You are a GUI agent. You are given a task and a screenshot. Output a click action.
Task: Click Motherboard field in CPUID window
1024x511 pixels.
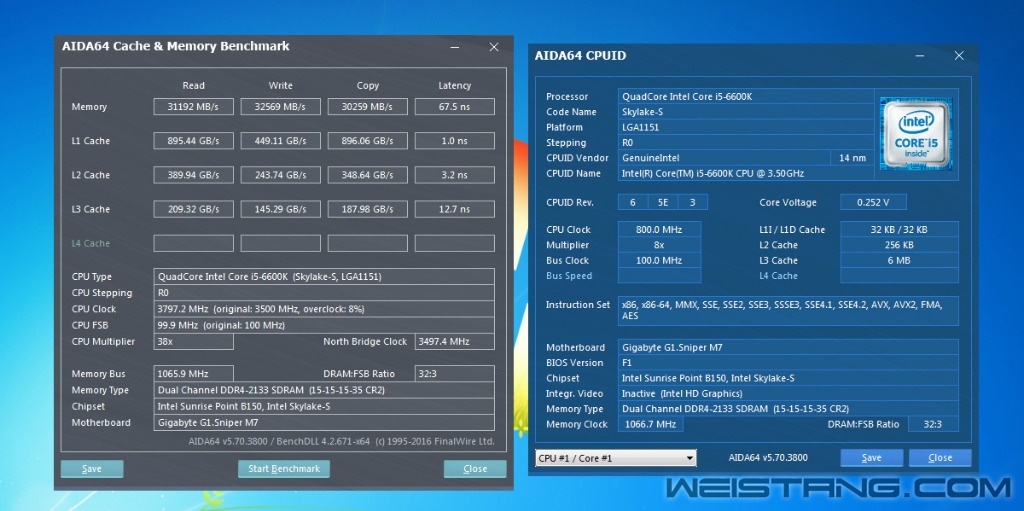pos(788,348)
